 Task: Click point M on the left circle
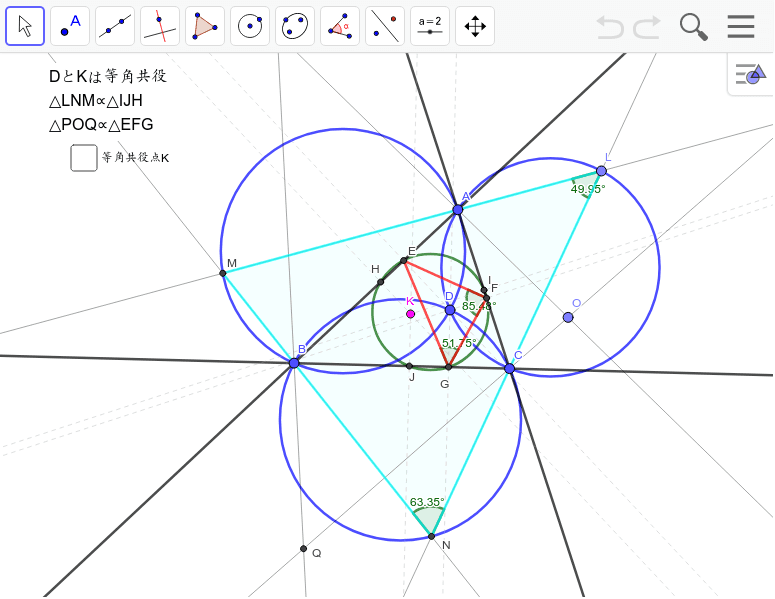click(x=222, y=273)
